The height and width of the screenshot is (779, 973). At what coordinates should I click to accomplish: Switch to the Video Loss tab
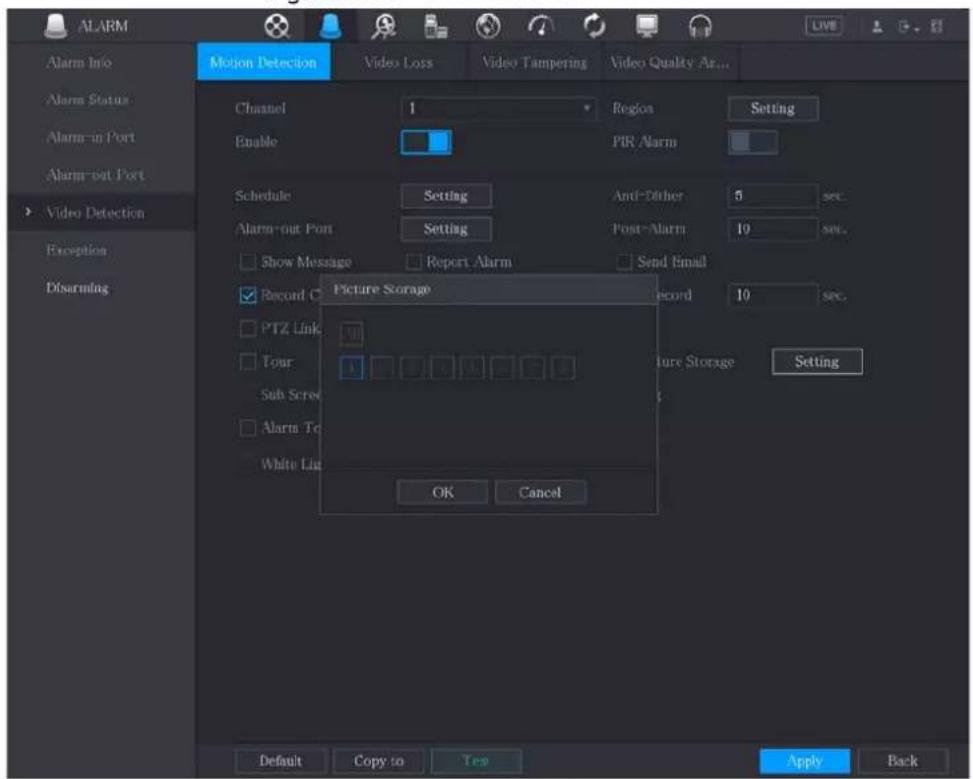coord(398,63)
